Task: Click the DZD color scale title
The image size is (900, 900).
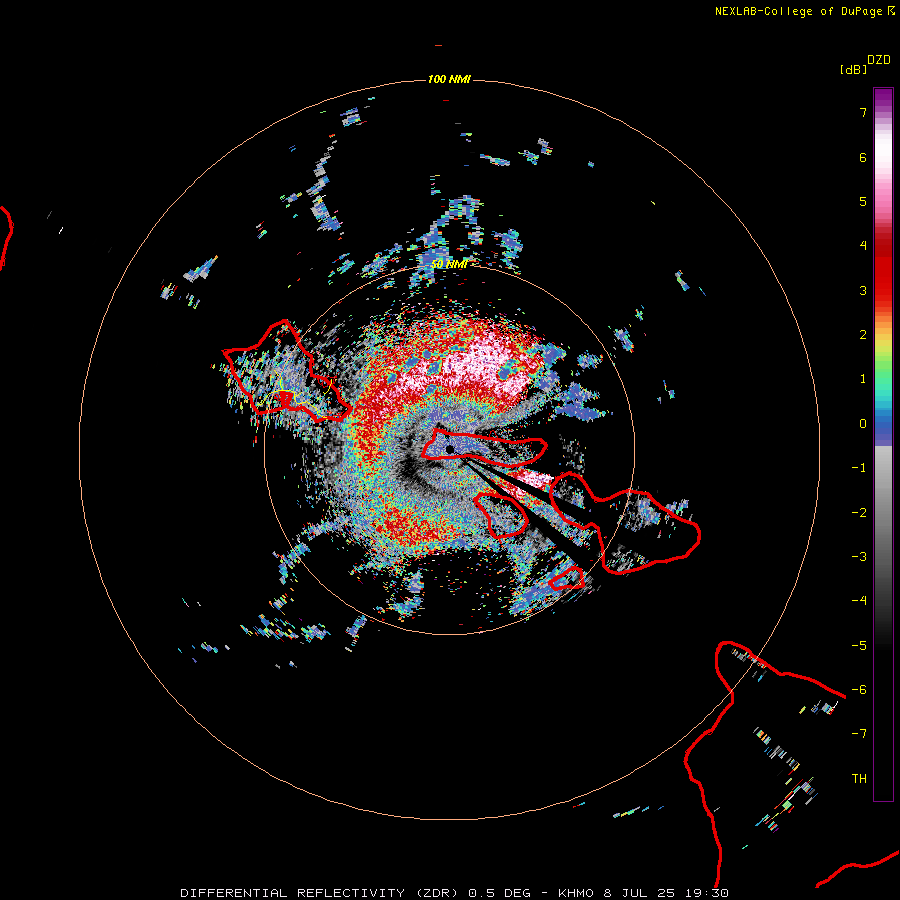Action: 879,60
